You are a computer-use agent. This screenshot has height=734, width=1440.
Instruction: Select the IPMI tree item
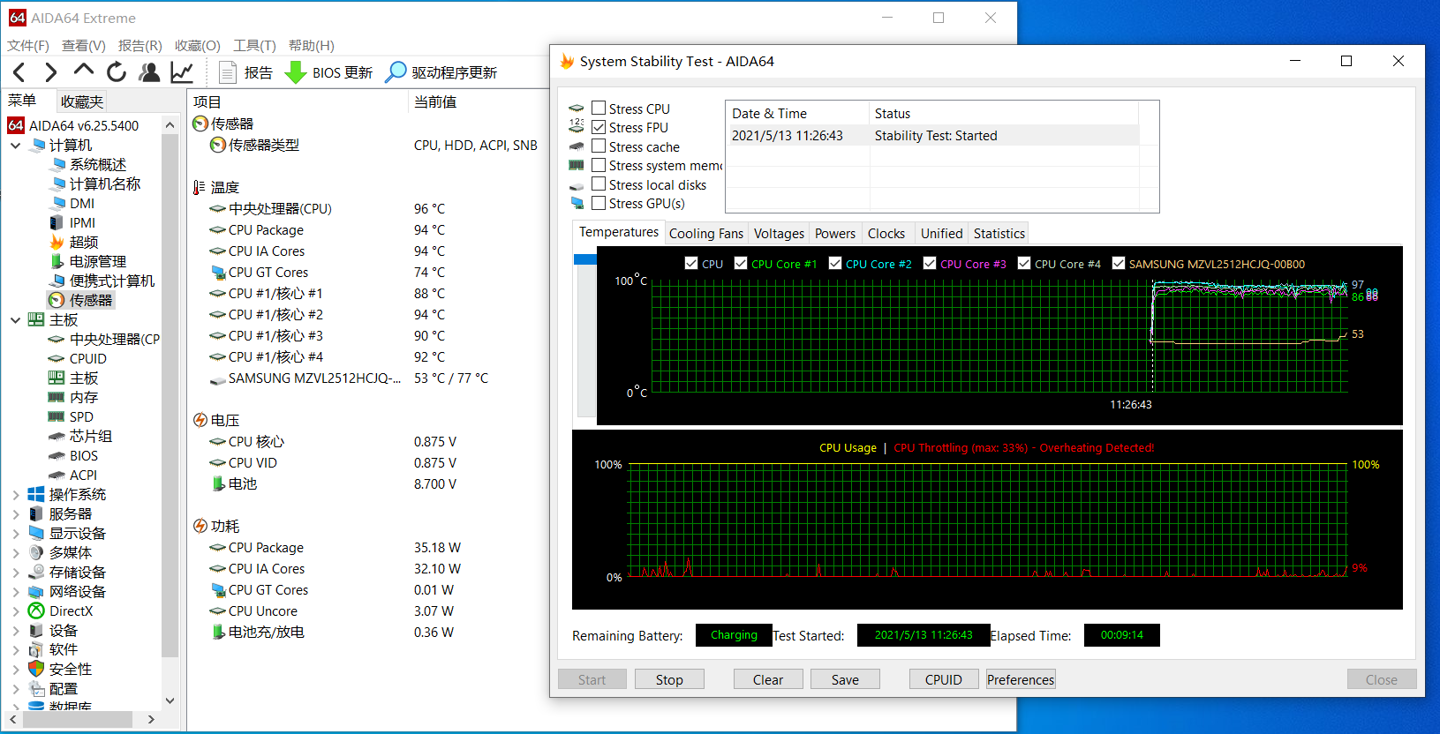pos(72,222)
